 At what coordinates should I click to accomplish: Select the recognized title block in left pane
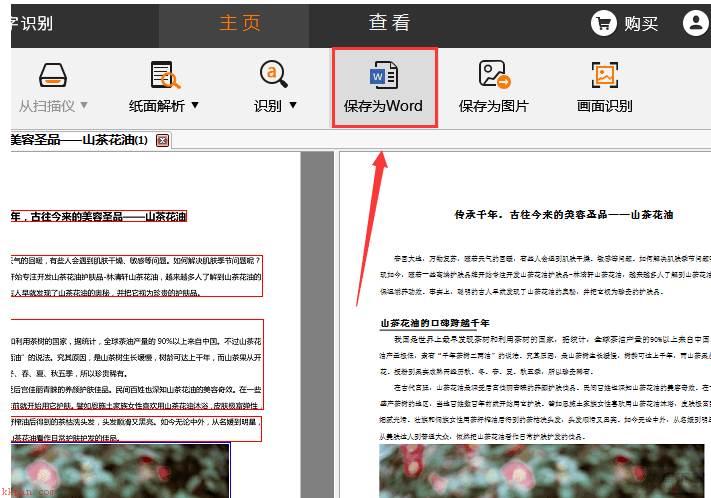click(x=99, y=216)
